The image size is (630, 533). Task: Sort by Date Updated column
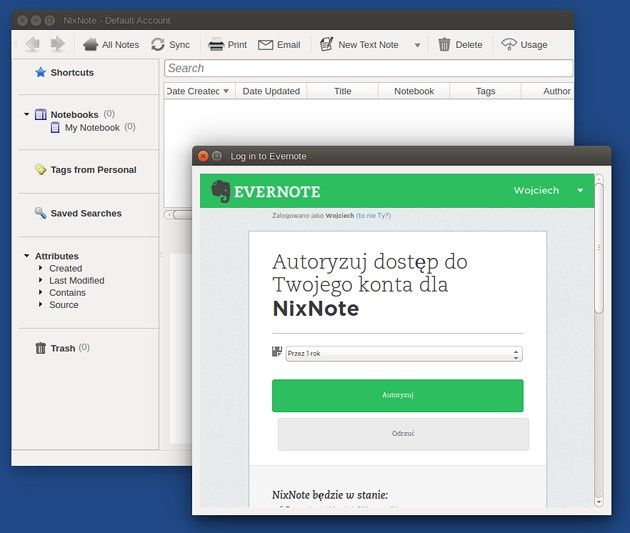[x=271, y=91]
